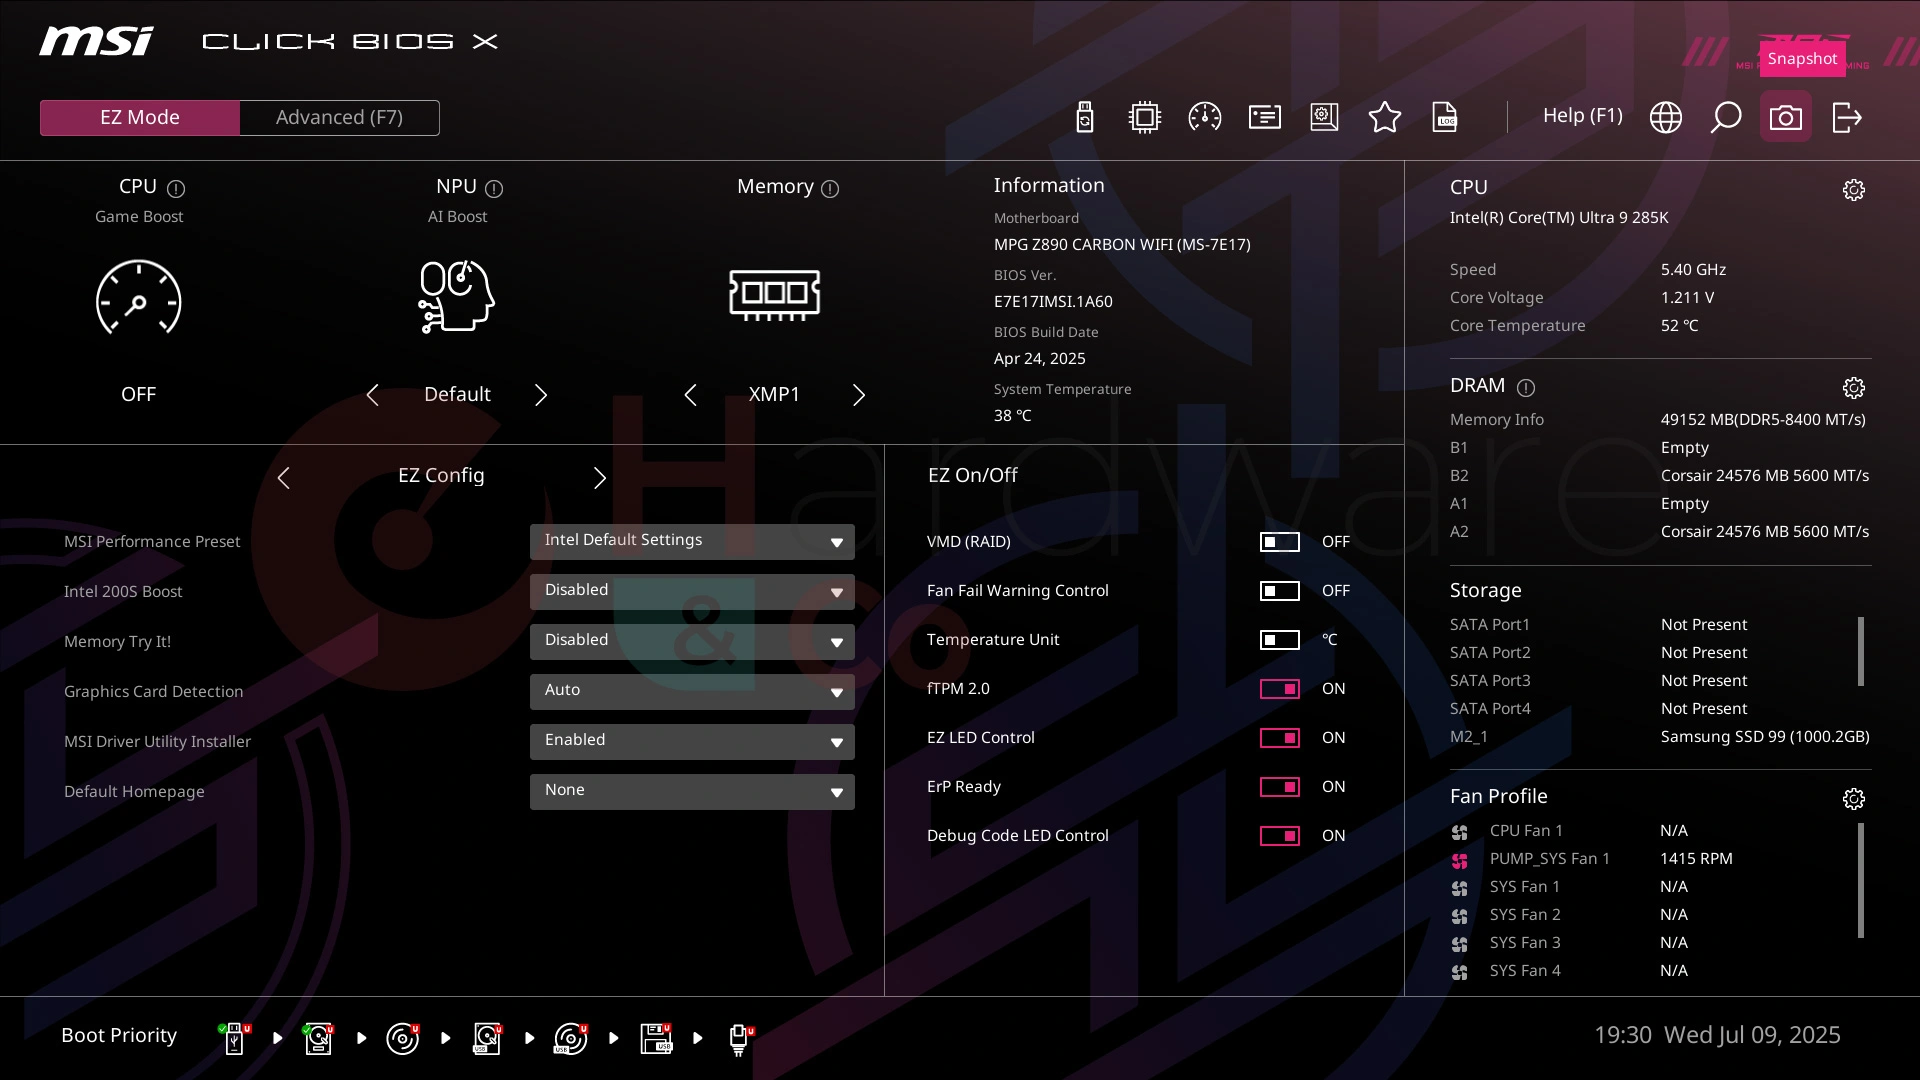Click CPU Game Boost info icon
Screen dimensions: 1920x1080
[x=176, y=188]
